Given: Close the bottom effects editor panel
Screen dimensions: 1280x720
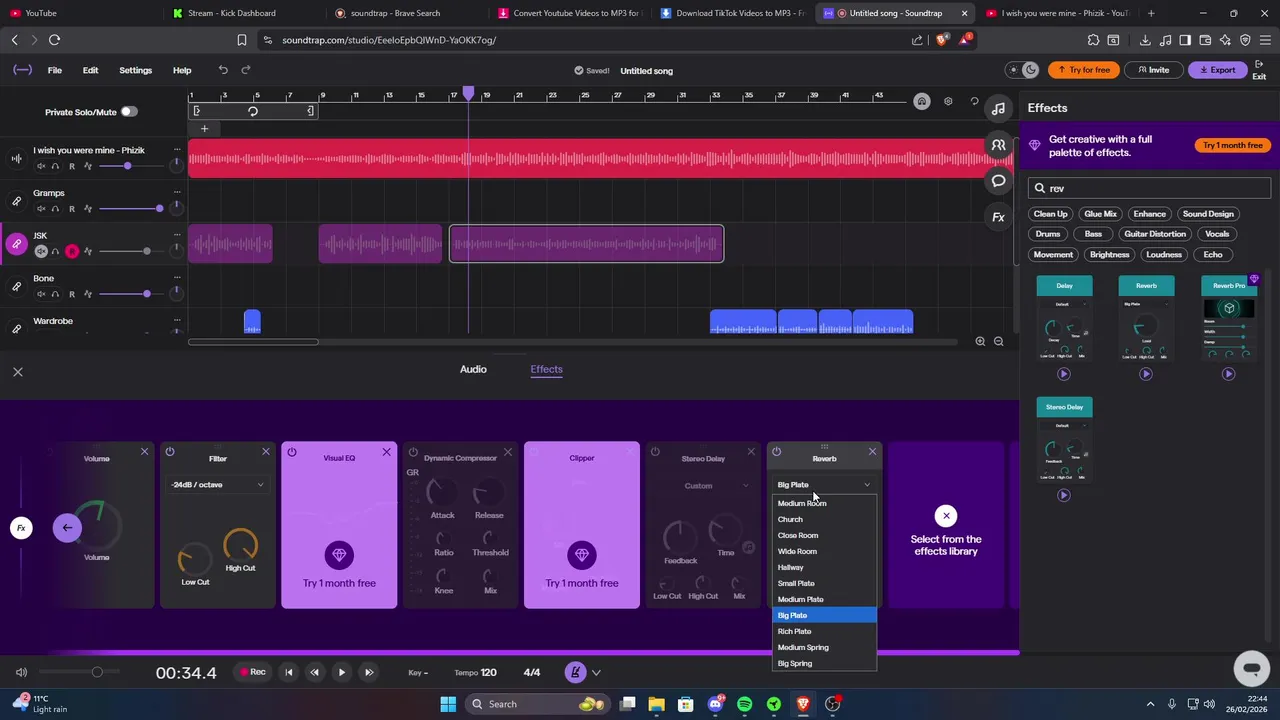Looking at the screenshot, I should coord(17,372).
